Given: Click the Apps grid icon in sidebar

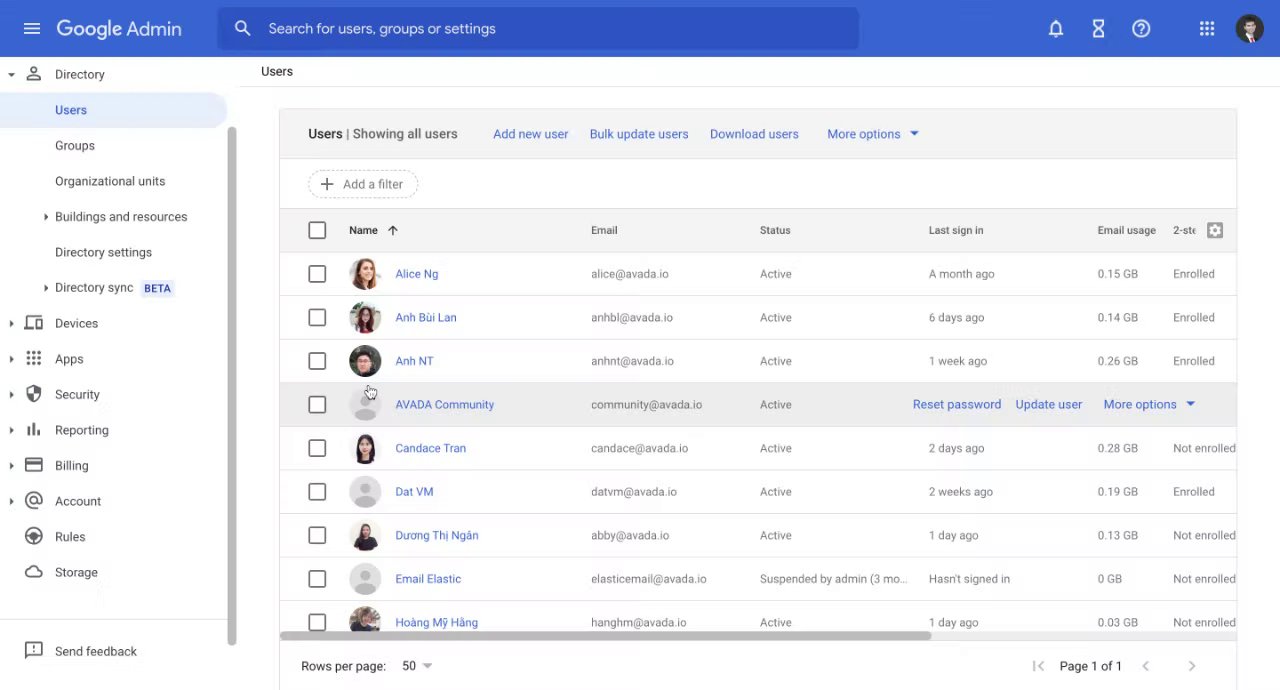Looking at the screenshot, I should (x=34, y=358).
